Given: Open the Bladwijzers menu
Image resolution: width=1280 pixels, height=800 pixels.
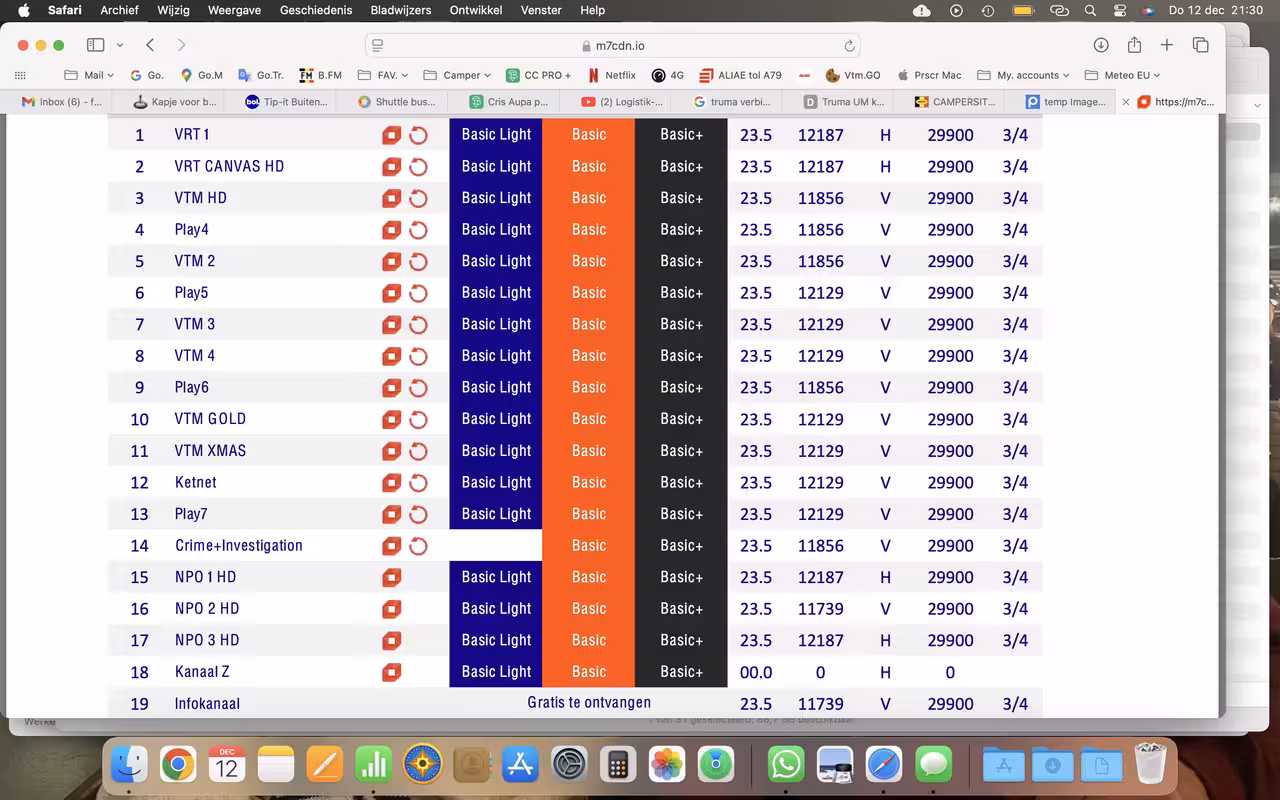Looking at the screenshot, I should point(400,10).
